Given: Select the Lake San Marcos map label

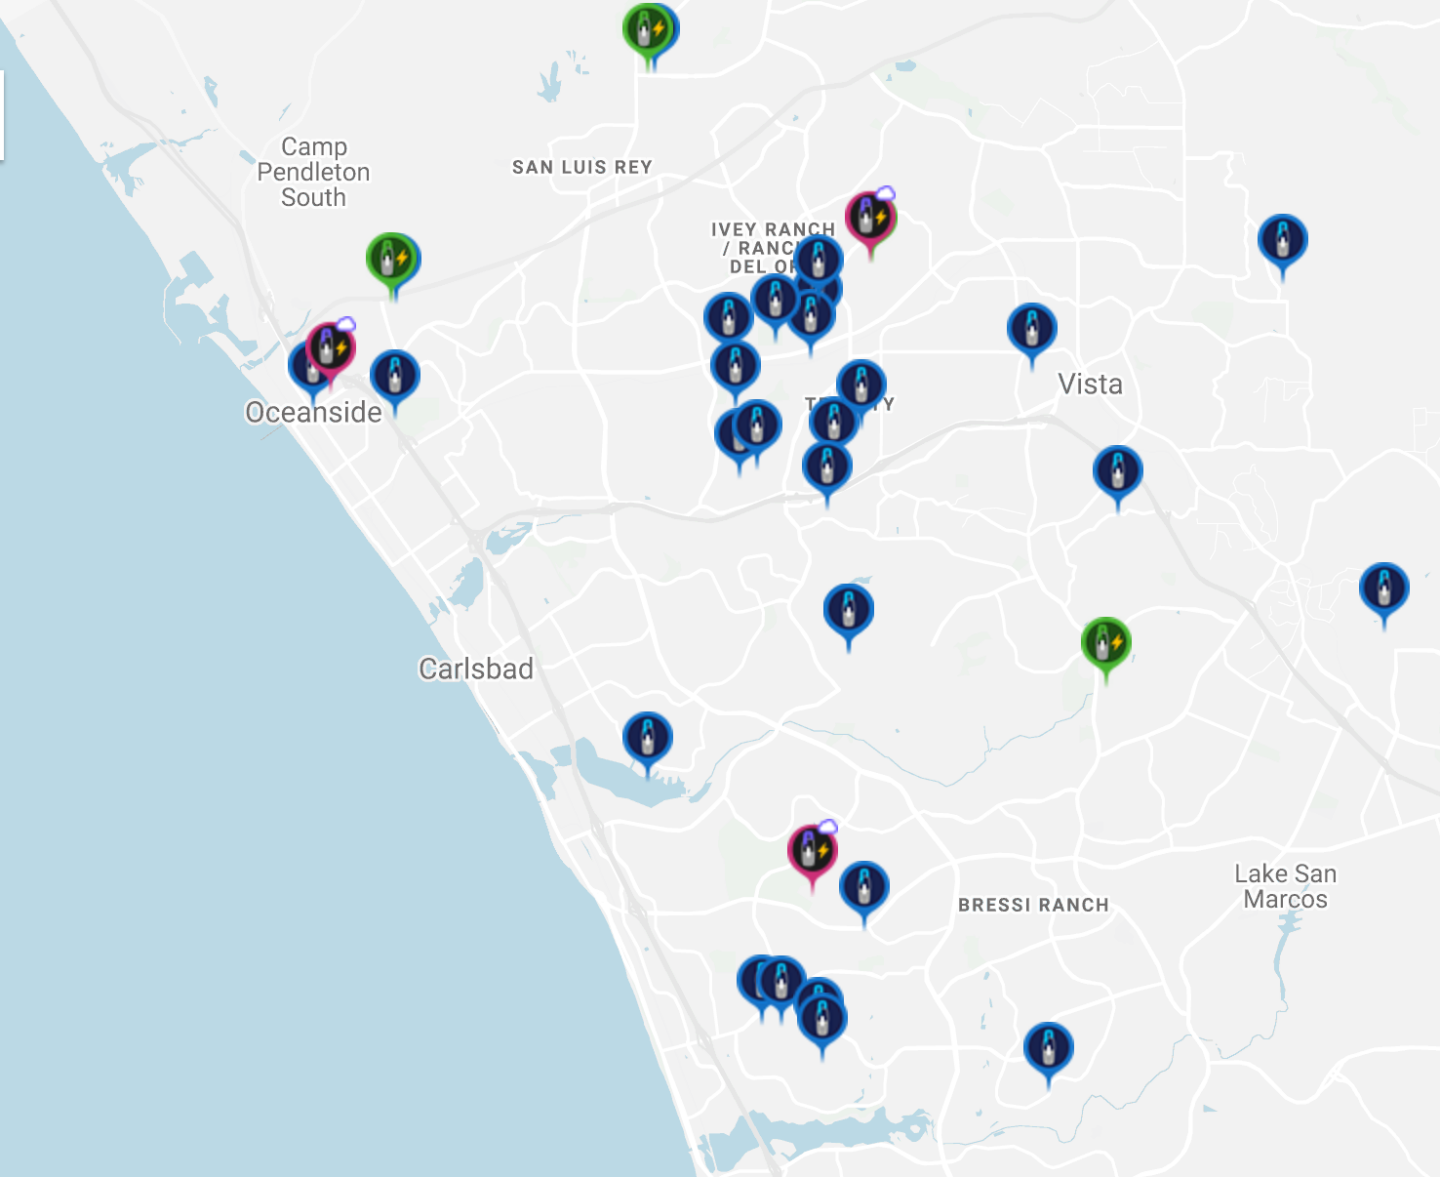Looking at the screenshot, I should [1285, 887].
